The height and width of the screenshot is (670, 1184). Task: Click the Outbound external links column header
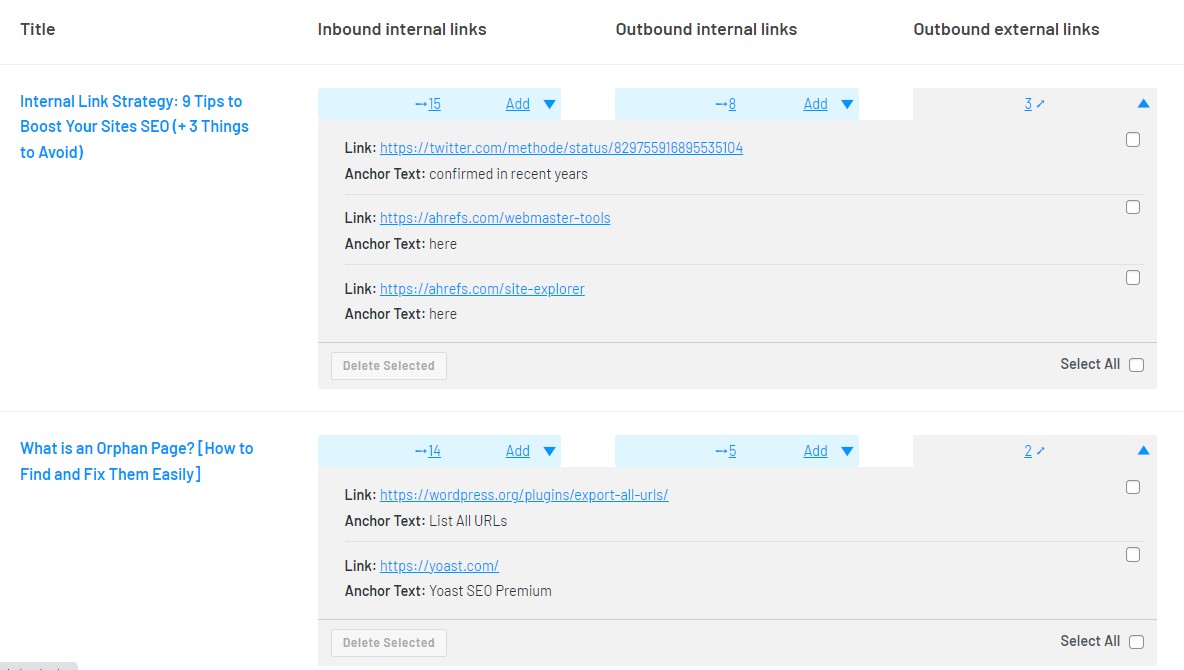[x=1006, y=29]
